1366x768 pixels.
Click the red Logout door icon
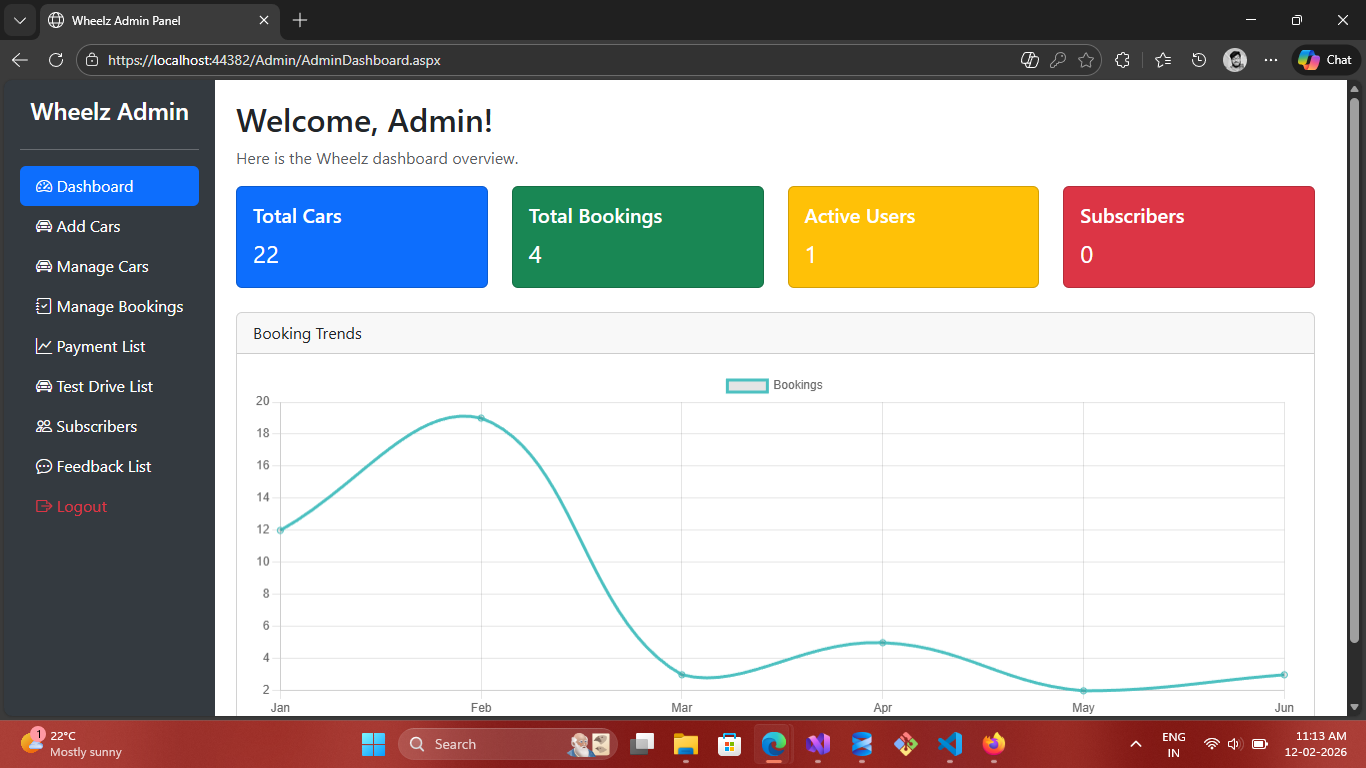(44, 507)
